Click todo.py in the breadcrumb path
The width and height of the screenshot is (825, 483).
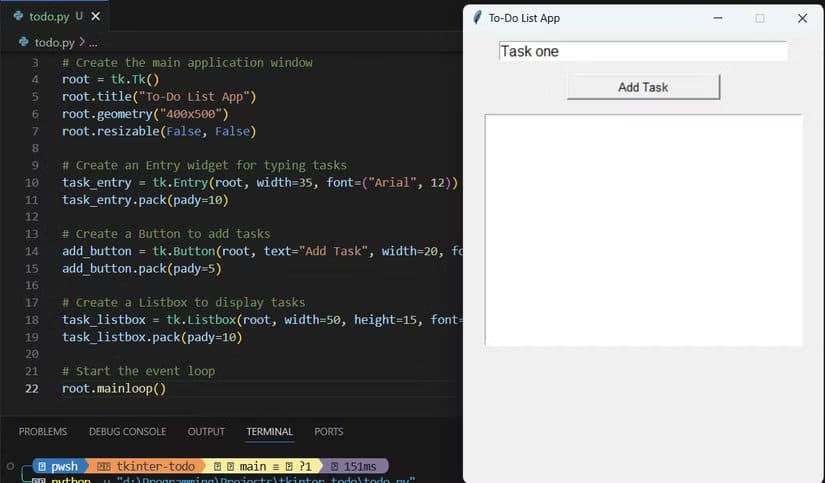click(x=54, y=42)
